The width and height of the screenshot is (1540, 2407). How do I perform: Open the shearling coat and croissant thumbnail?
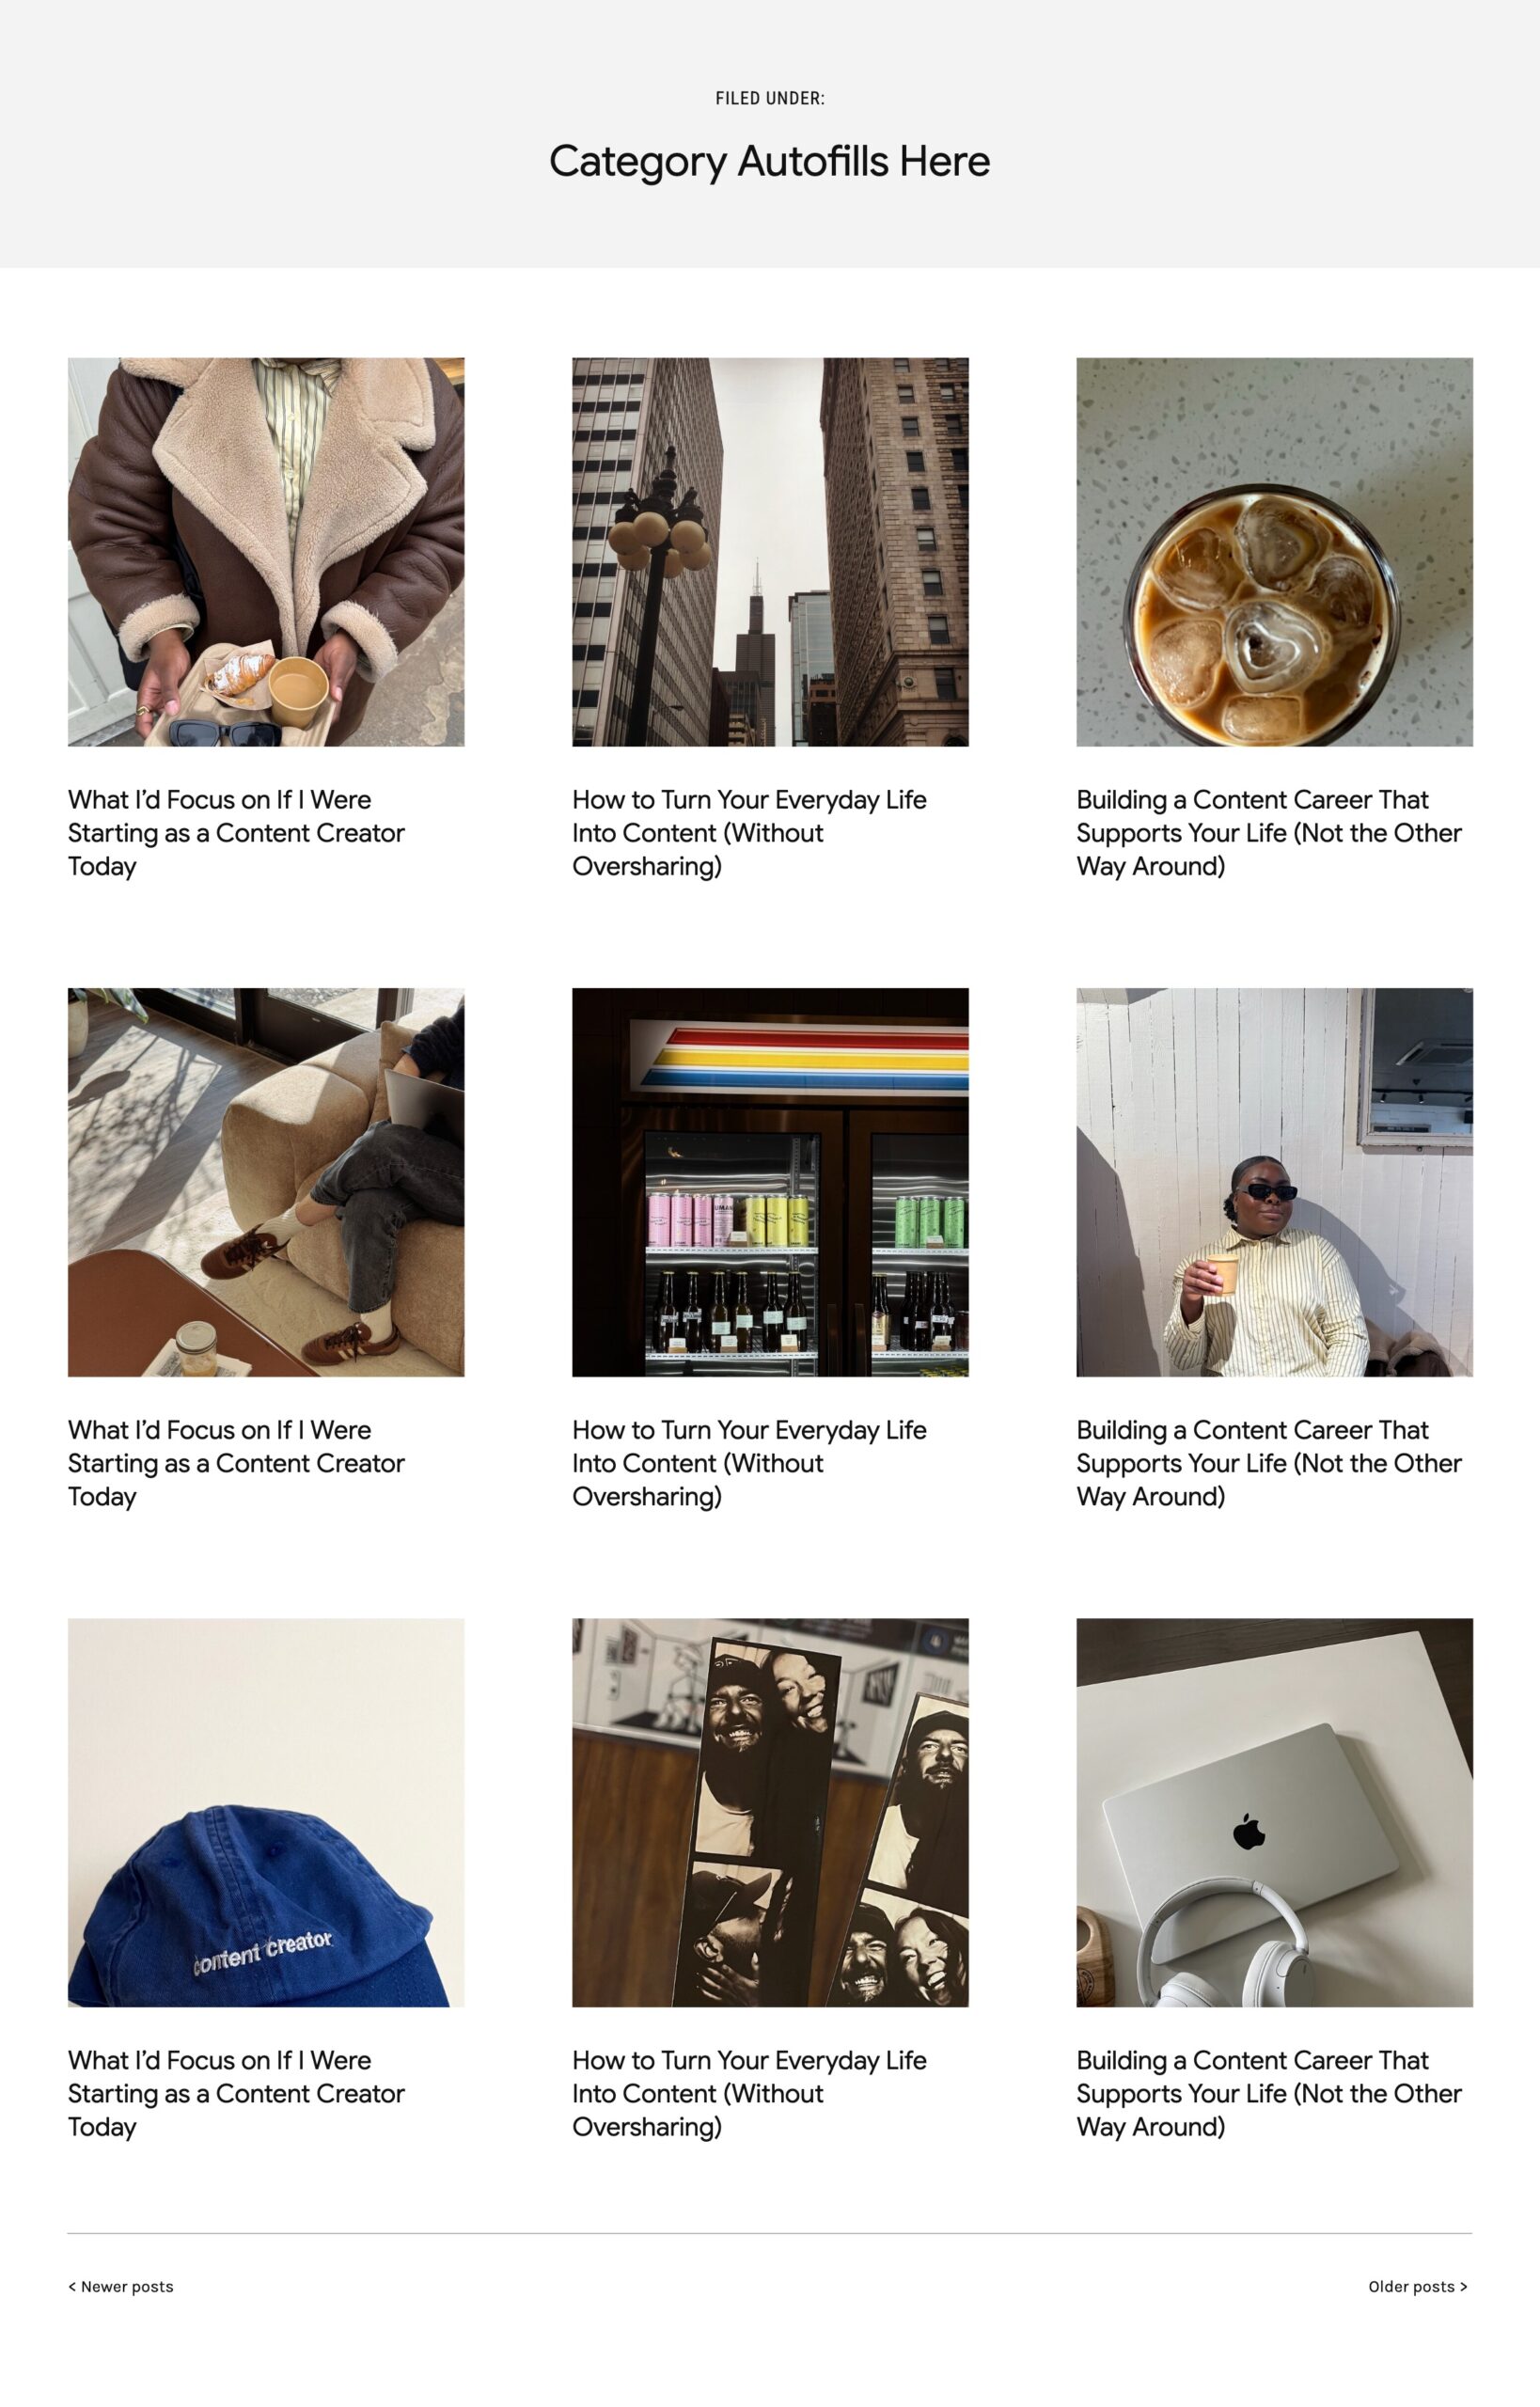pos(266,551)
